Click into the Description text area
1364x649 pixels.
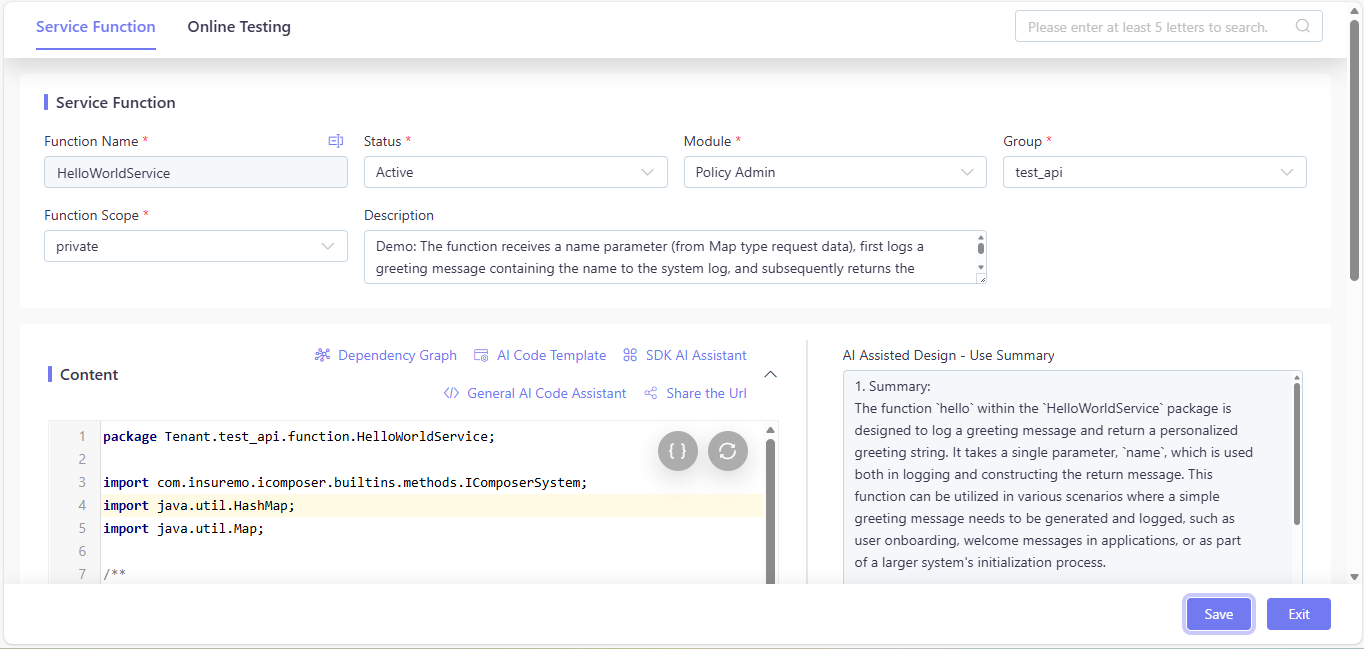pyautogui.click(x=668, y=257)
